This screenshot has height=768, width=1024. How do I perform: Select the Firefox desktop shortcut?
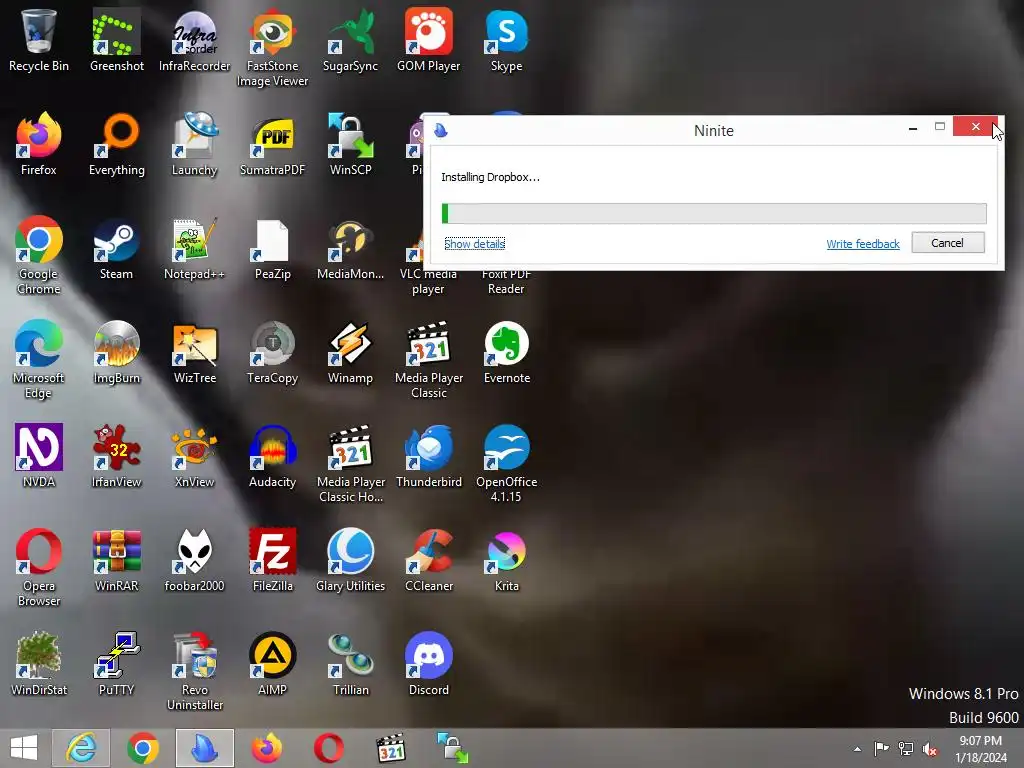(39, 144)
